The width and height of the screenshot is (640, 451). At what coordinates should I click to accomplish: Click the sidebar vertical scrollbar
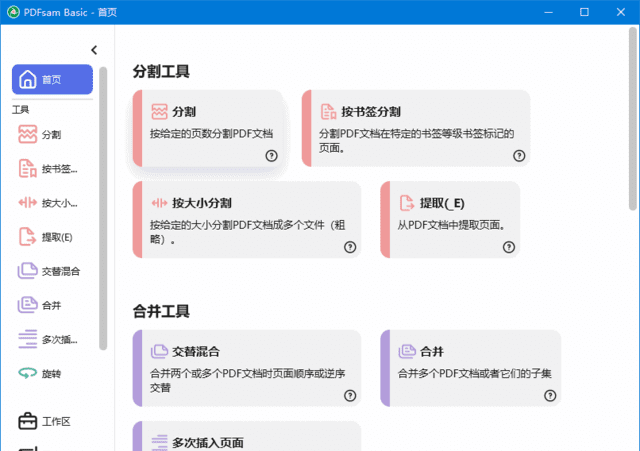tap(103, 208)
